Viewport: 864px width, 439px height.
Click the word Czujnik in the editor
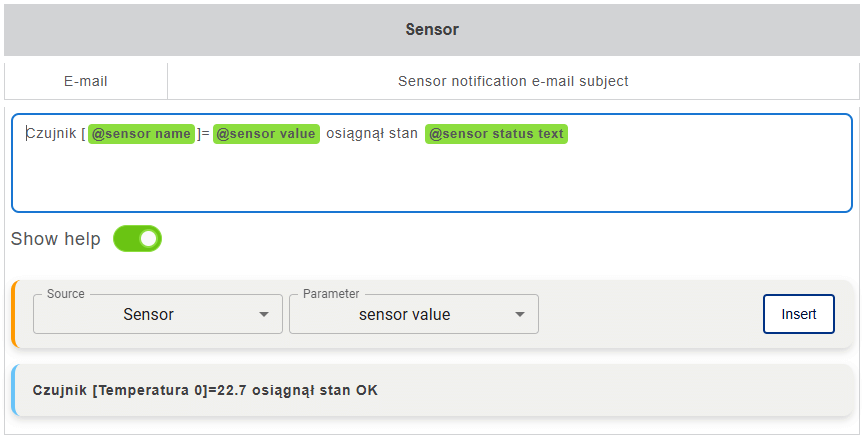click(x=50, y=134)
